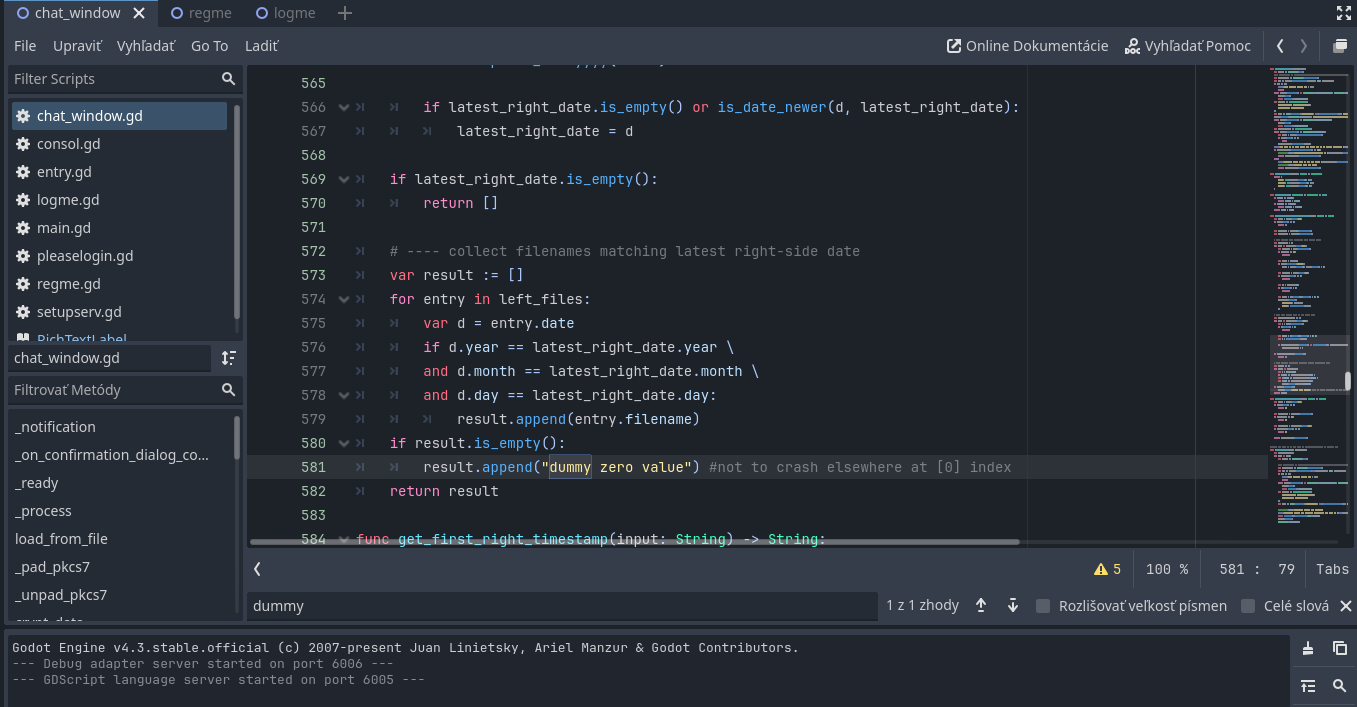Open Online Dokumentácie
The width and height of the screenshot is (1357, 707).
(x=1027, y=45)
